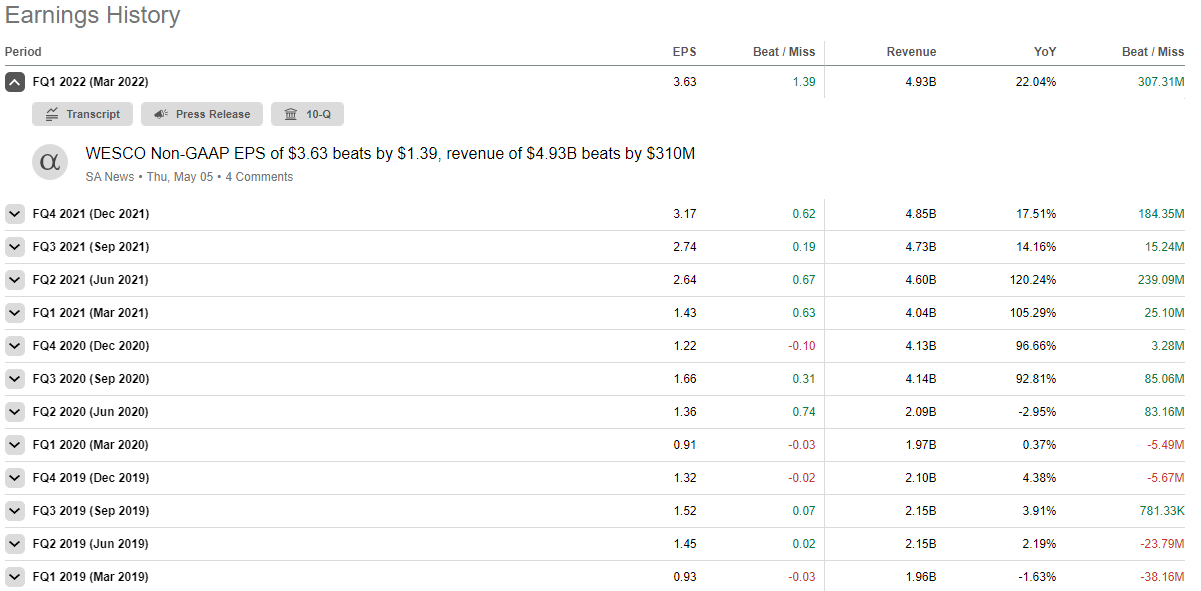Image resolution: width=1201 pixels, height=591 pixels.
Task: Expand the FQ1 2019 (Mar 2019) row
Action: click(14, 576)
